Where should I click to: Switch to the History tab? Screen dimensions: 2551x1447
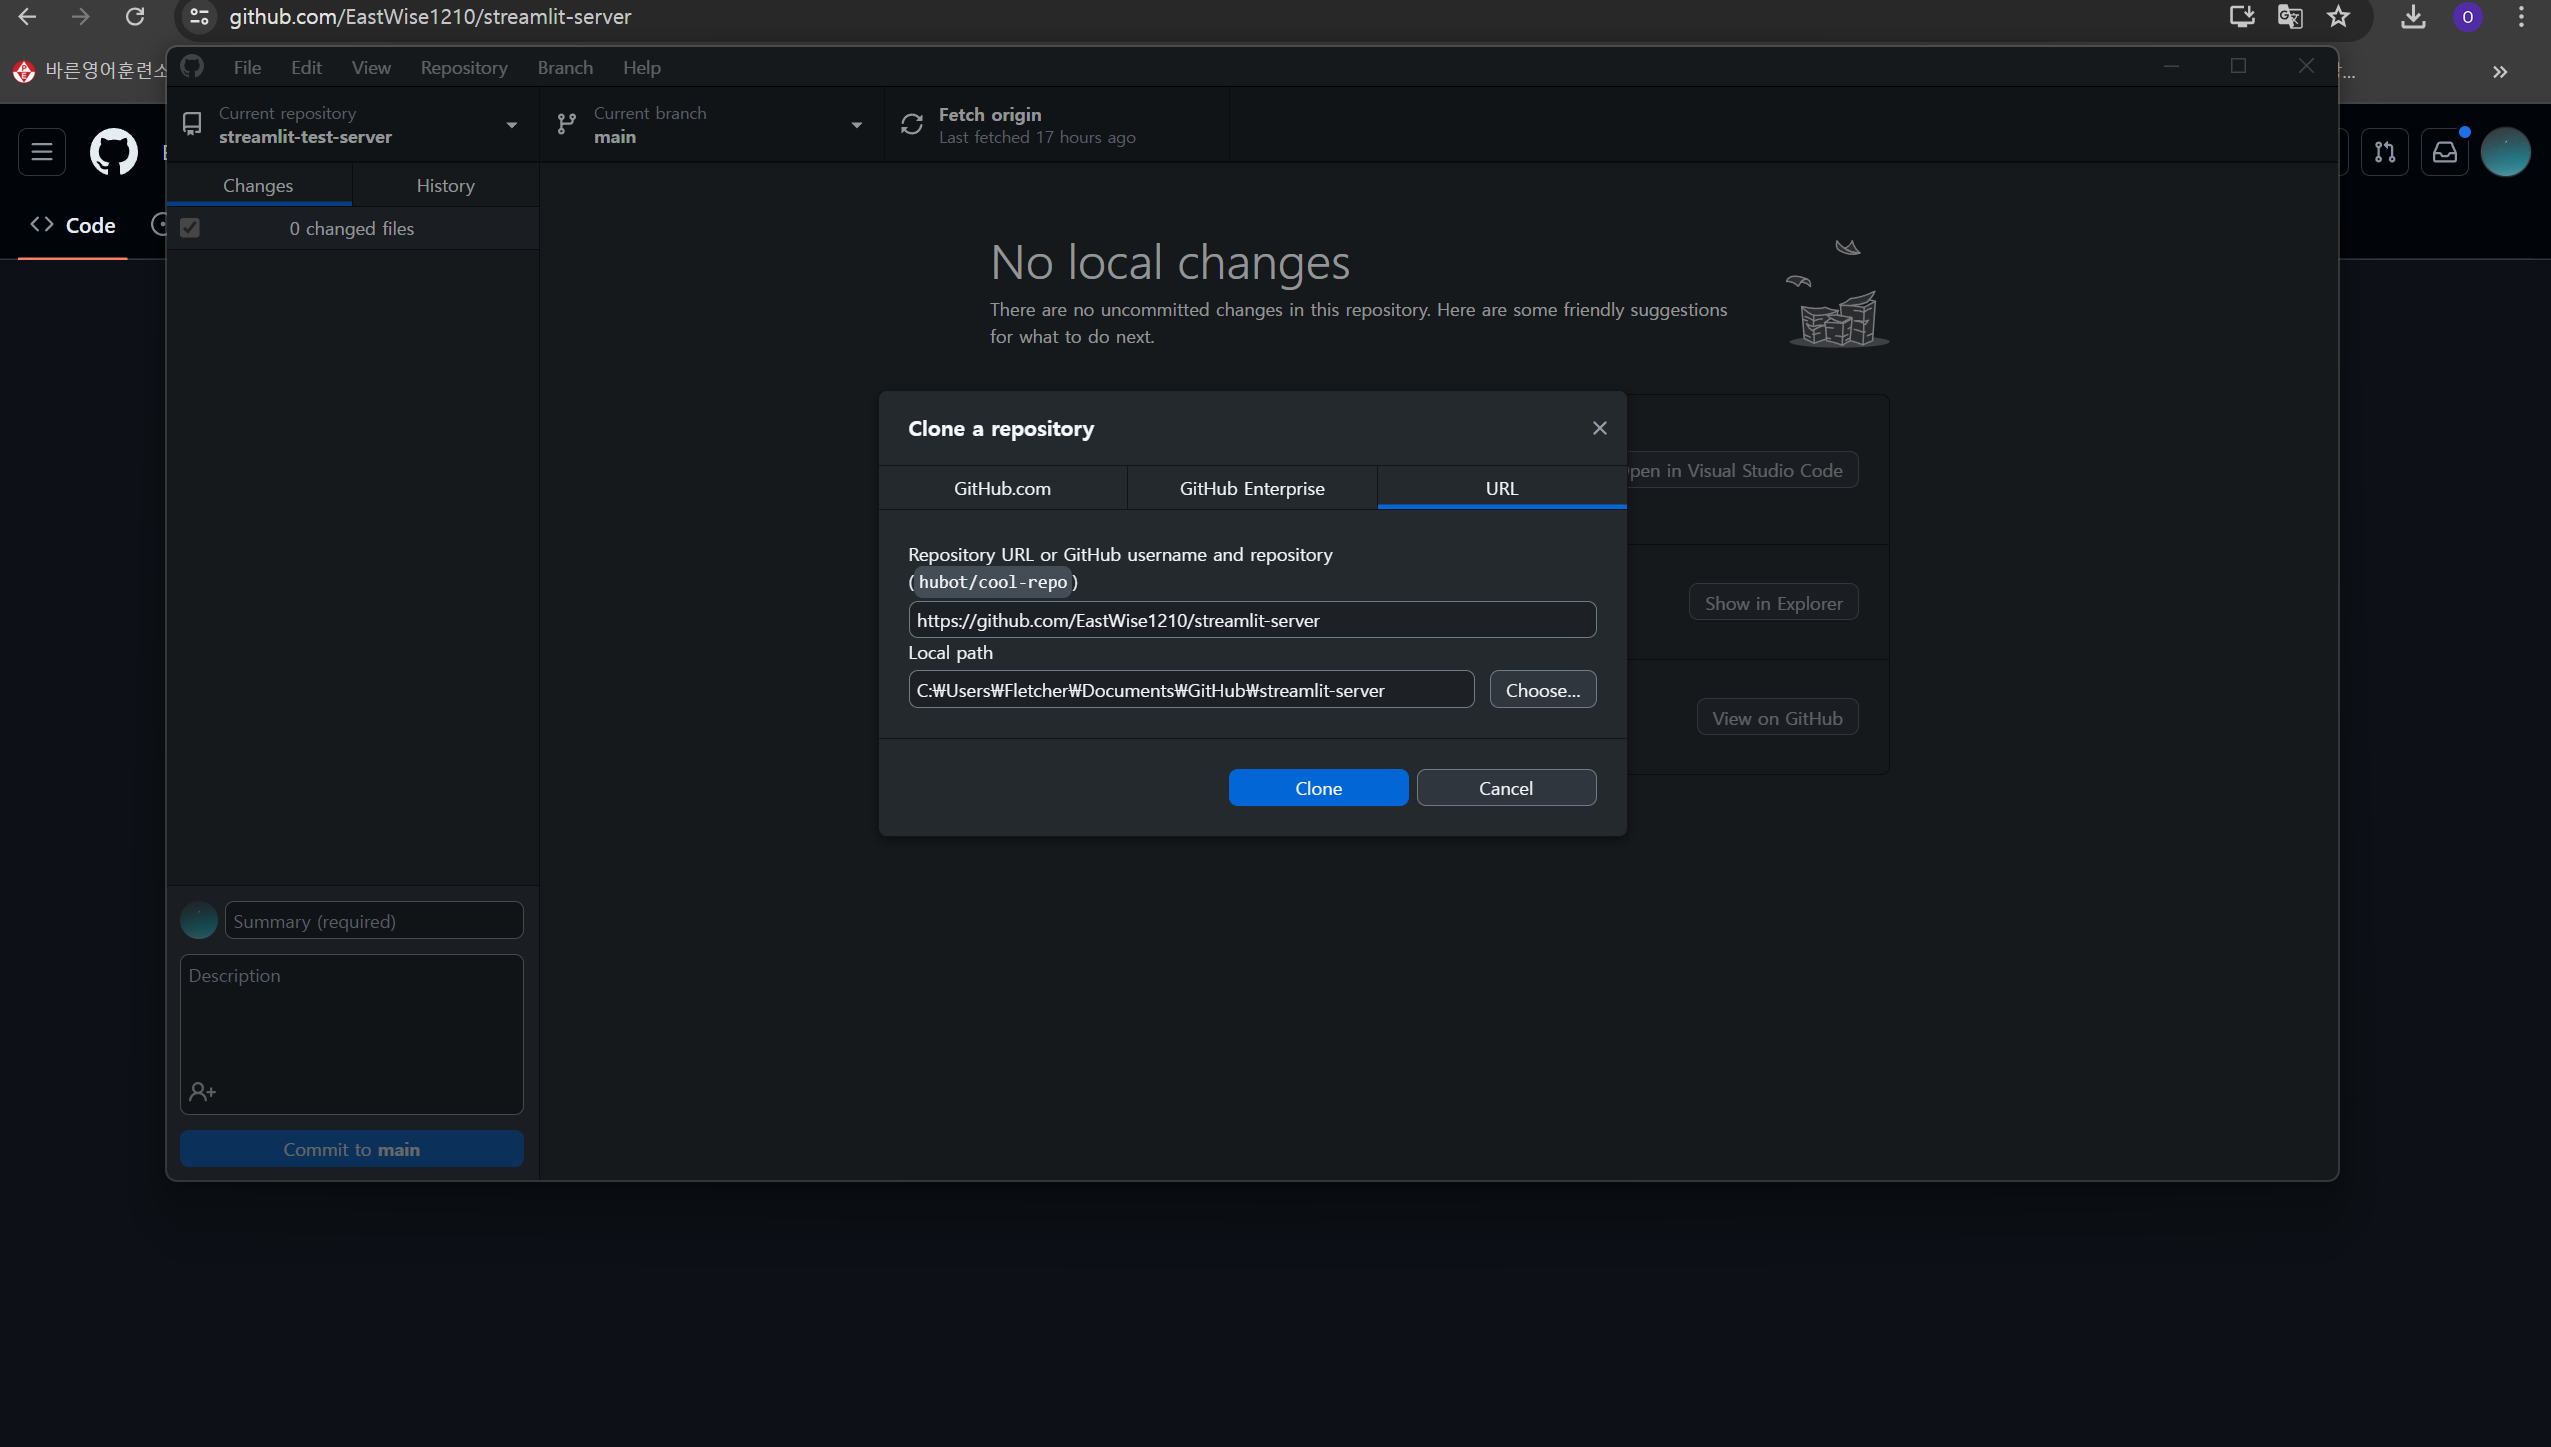tap(446, 185)
